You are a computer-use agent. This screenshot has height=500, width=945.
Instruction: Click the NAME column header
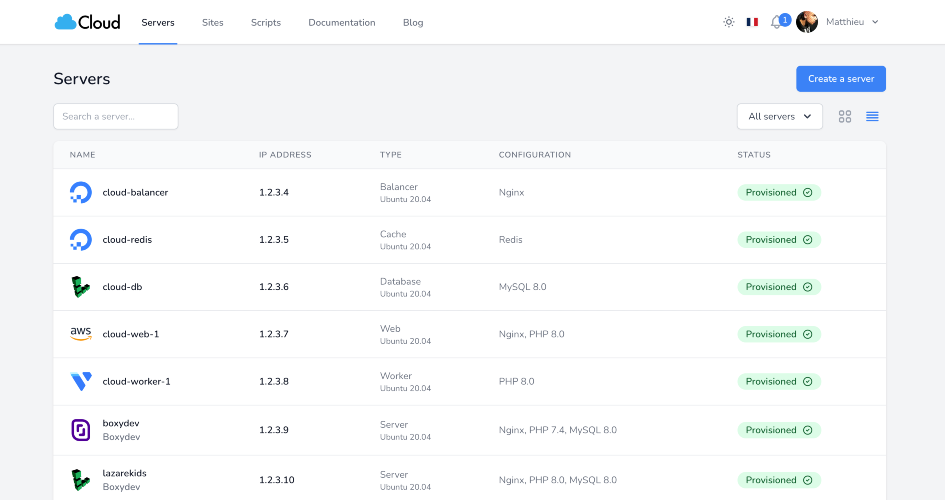[x=83, y=155]
